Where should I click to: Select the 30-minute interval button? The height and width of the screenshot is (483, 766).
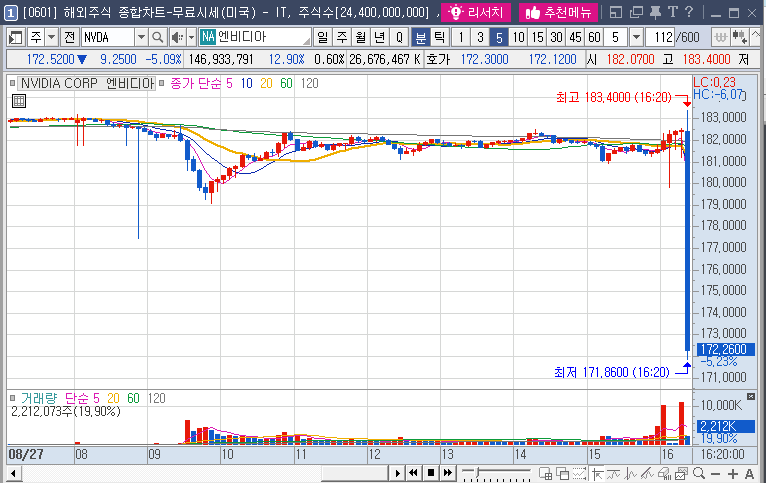(x=556, y=37)
